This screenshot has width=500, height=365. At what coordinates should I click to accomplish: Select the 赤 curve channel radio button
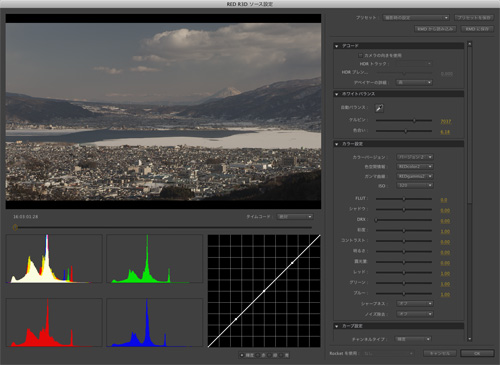[x=258, y=355]
